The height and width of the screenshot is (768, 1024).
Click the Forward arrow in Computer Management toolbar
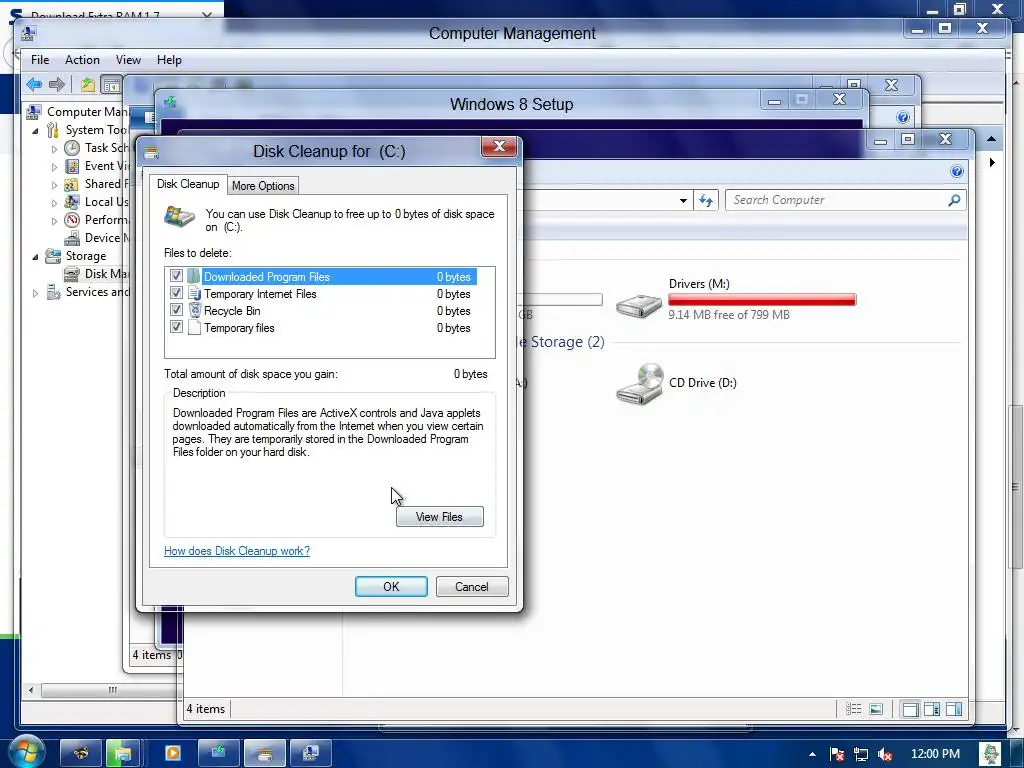(x=57, y=84)
